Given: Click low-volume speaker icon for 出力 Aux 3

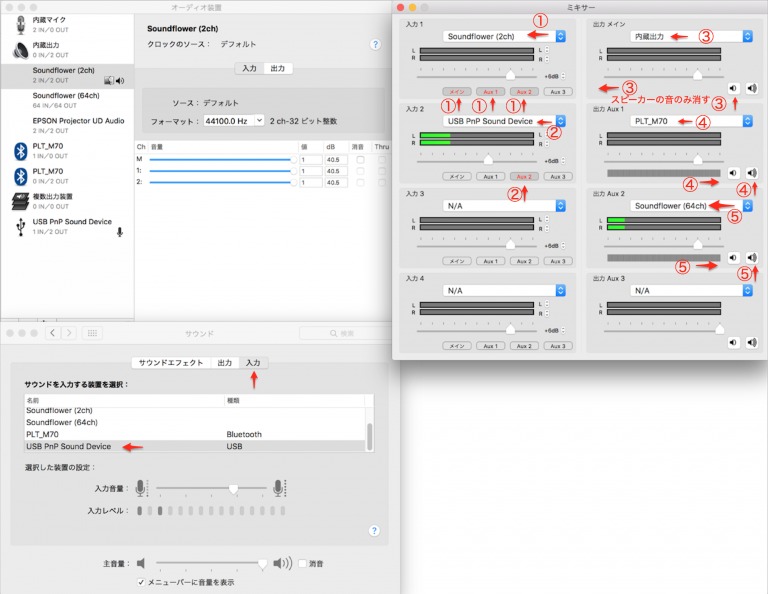Looking at the screenshot, I should tap(733, 342).
